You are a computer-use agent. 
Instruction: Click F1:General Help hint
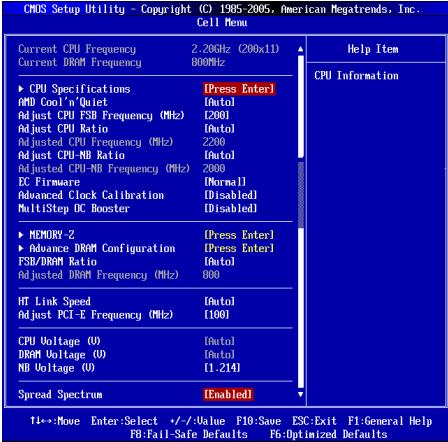click(x=390, y=421)
